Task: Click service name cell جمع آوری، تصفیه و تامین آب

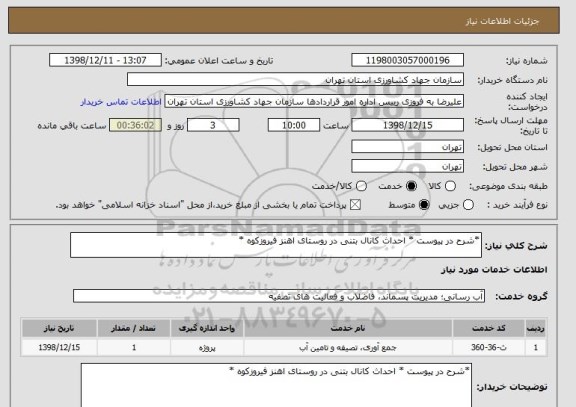Action: click(348, 347)
